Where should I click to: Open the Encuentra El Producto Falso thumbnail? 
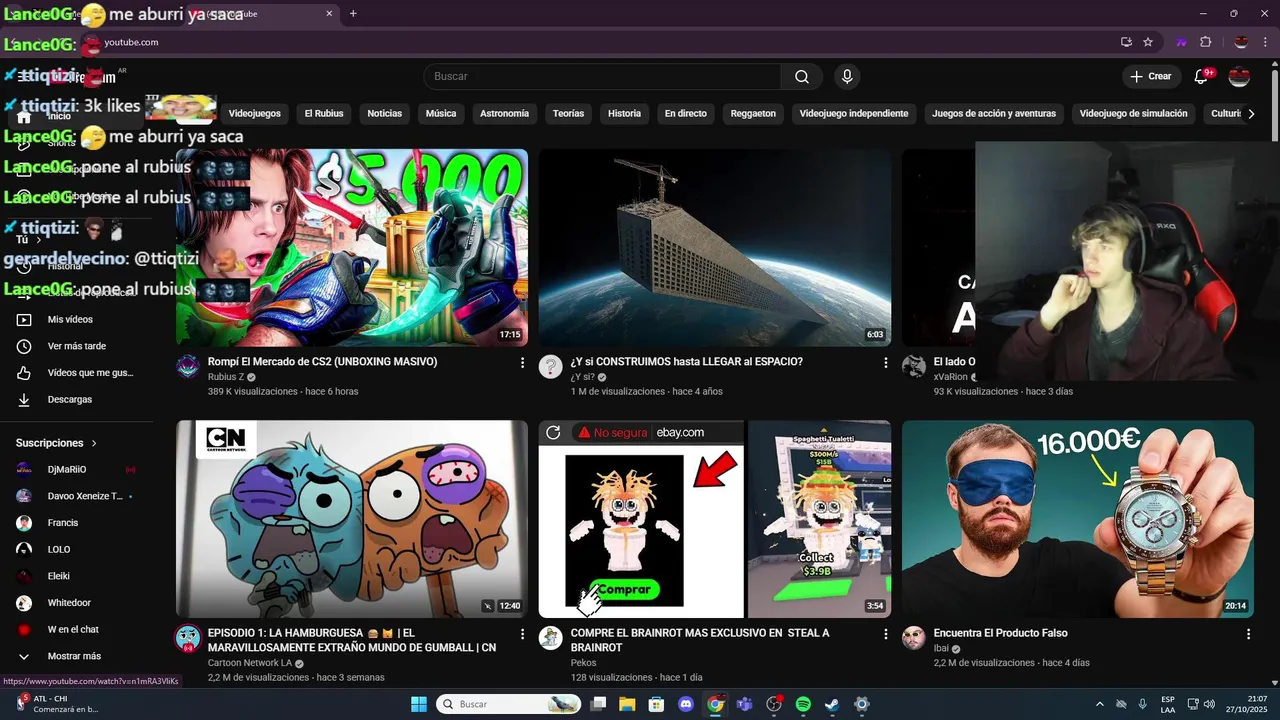click(1078, 519)
